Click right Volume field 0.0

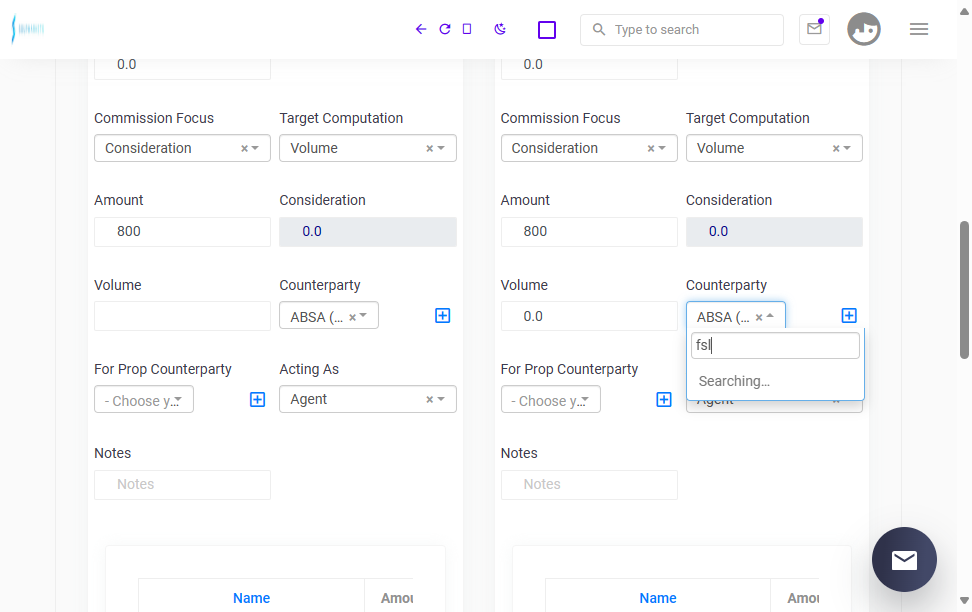589,316
